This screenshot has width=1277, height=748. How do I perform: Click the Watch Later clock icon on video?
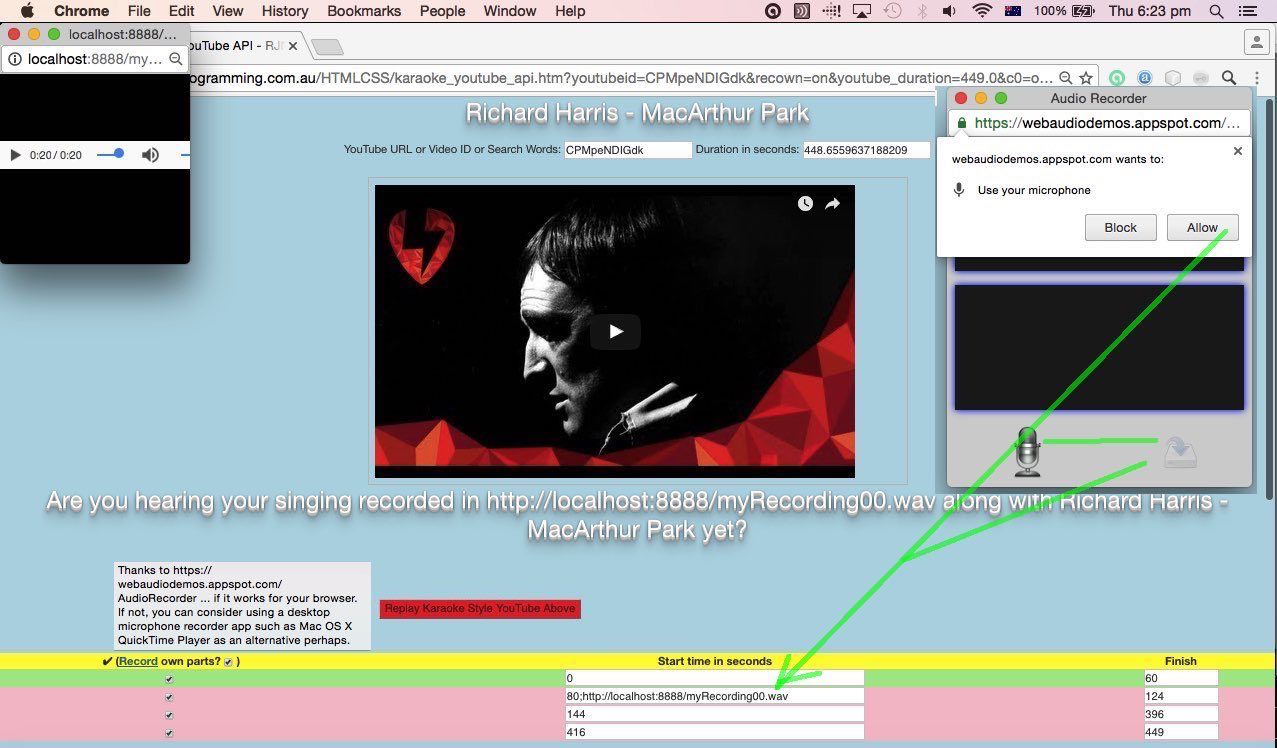coord(805,204)
